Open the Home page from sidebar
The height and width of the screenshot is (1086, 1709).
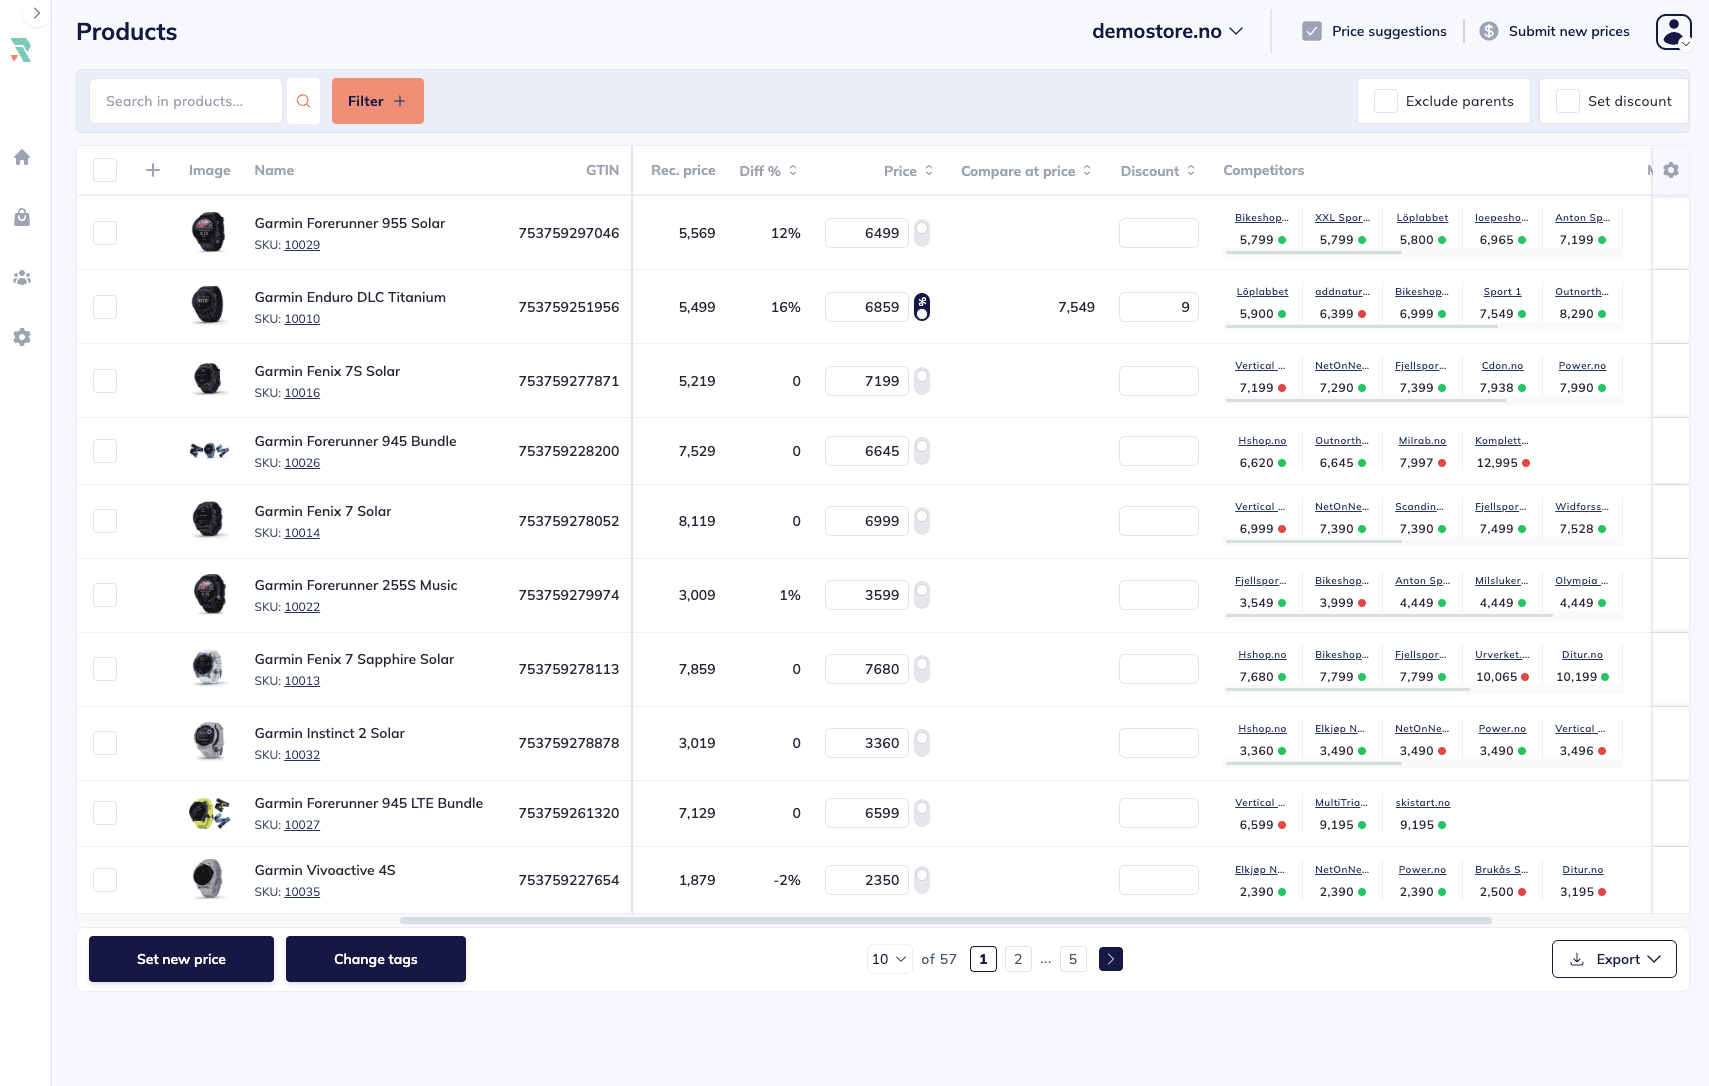click(x=22, y=157)
